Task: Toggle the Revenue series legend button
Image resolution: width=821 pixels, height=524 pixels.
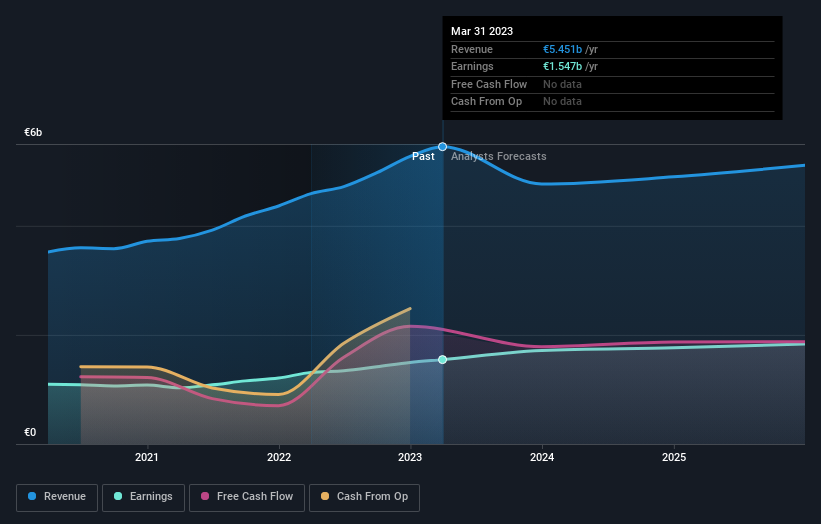Action: pos(57,497)
